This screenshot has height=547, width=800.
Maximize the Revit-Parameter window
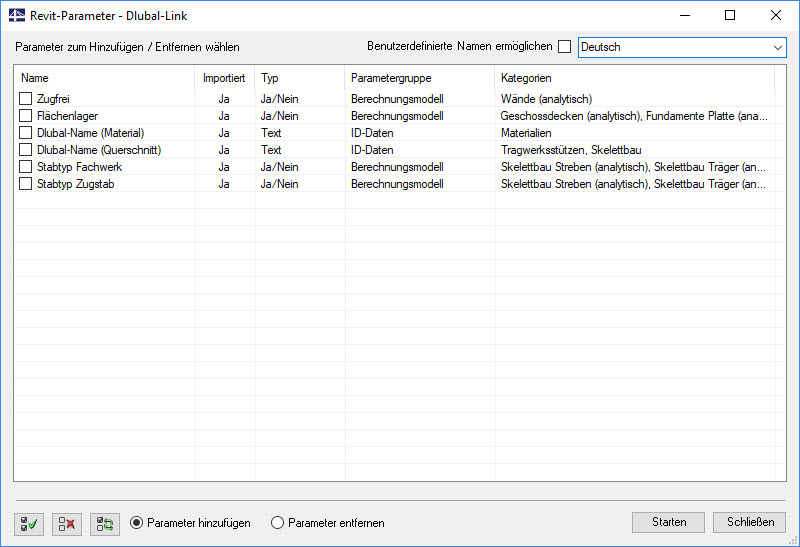point(730,15)
